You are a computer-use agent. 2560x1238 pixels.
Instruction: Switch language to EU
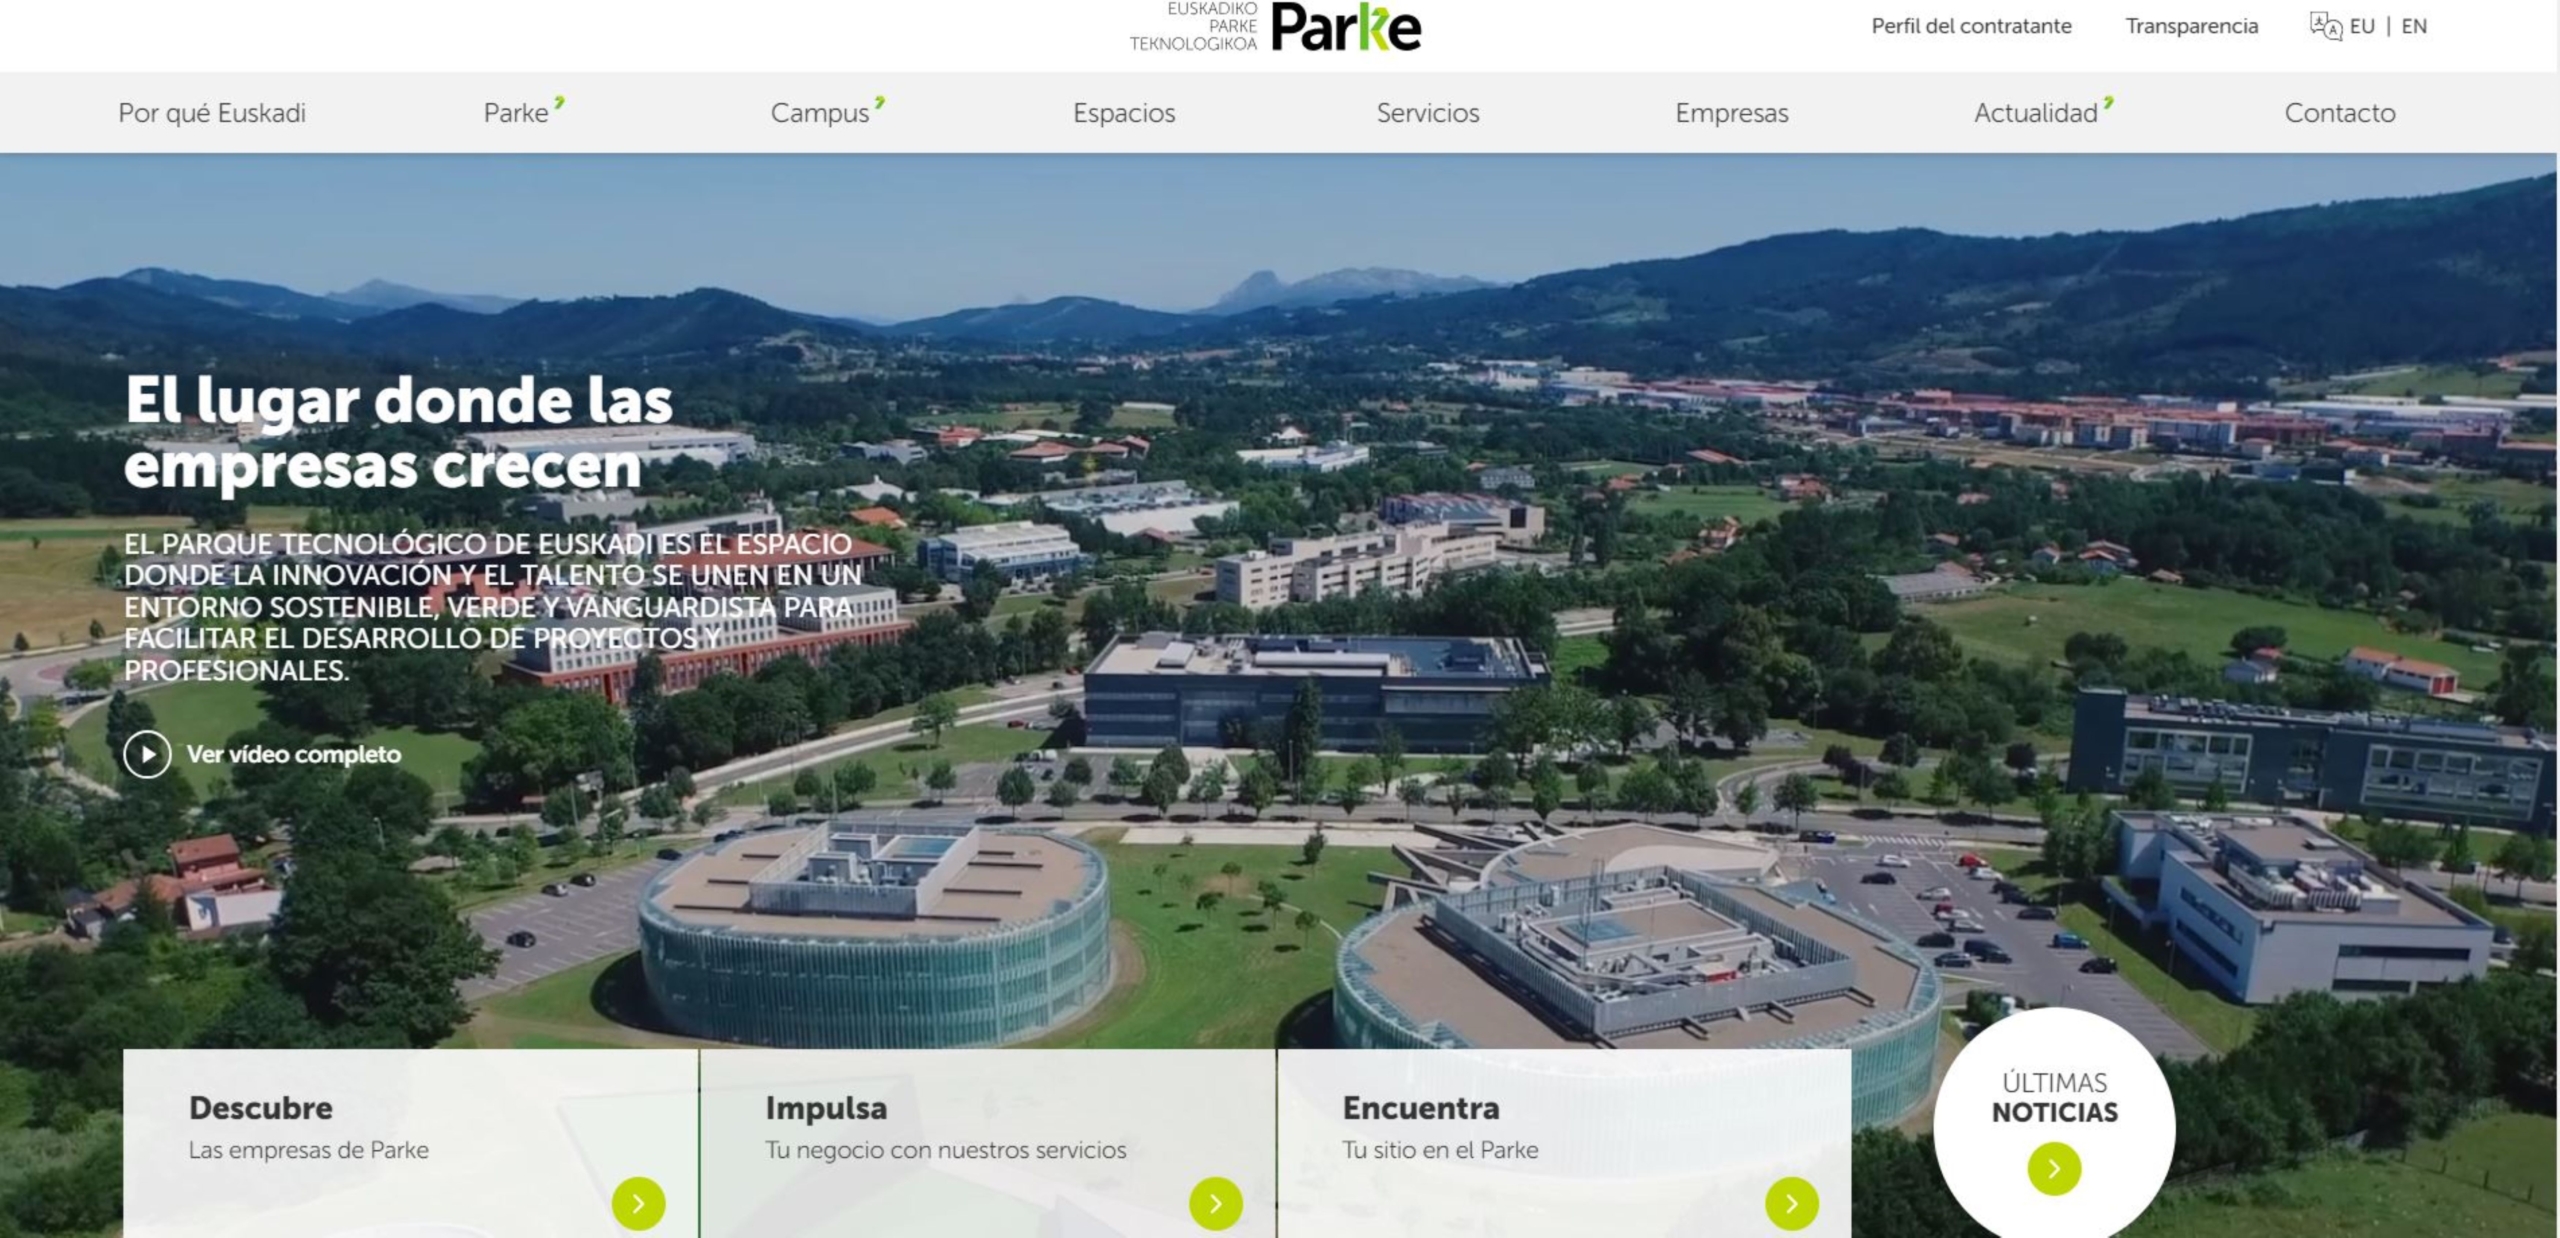[2362, 26]
